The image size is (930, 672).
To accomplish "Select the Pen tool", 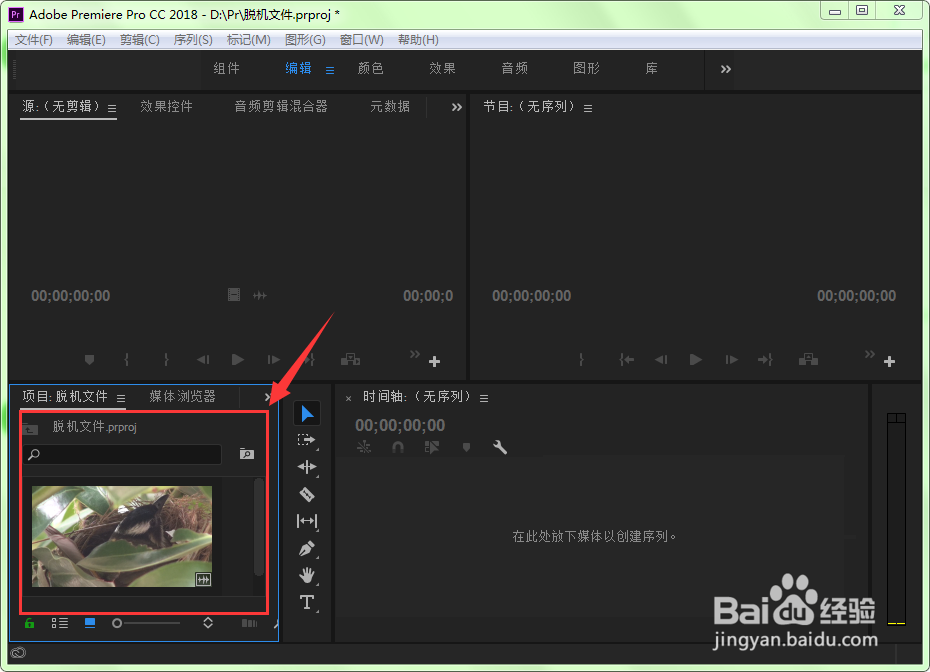I will 307,548.
